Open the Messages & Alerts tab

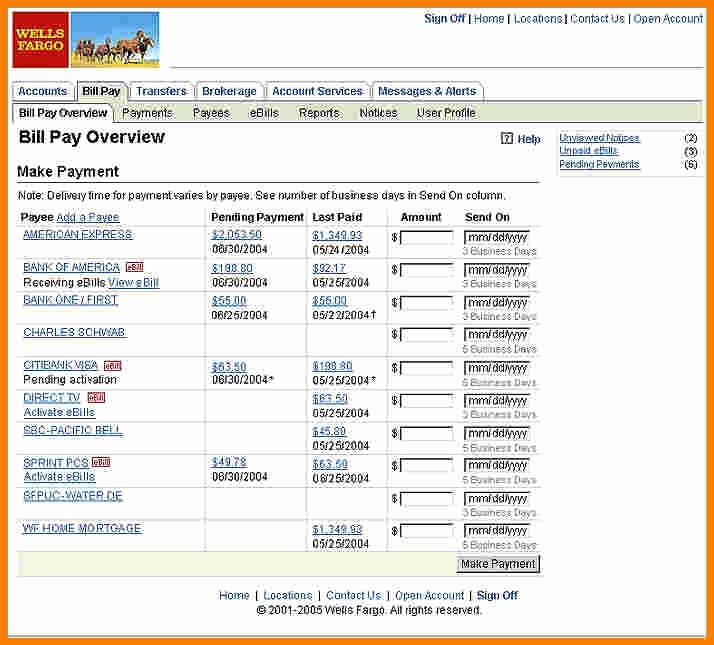point(427,91)
